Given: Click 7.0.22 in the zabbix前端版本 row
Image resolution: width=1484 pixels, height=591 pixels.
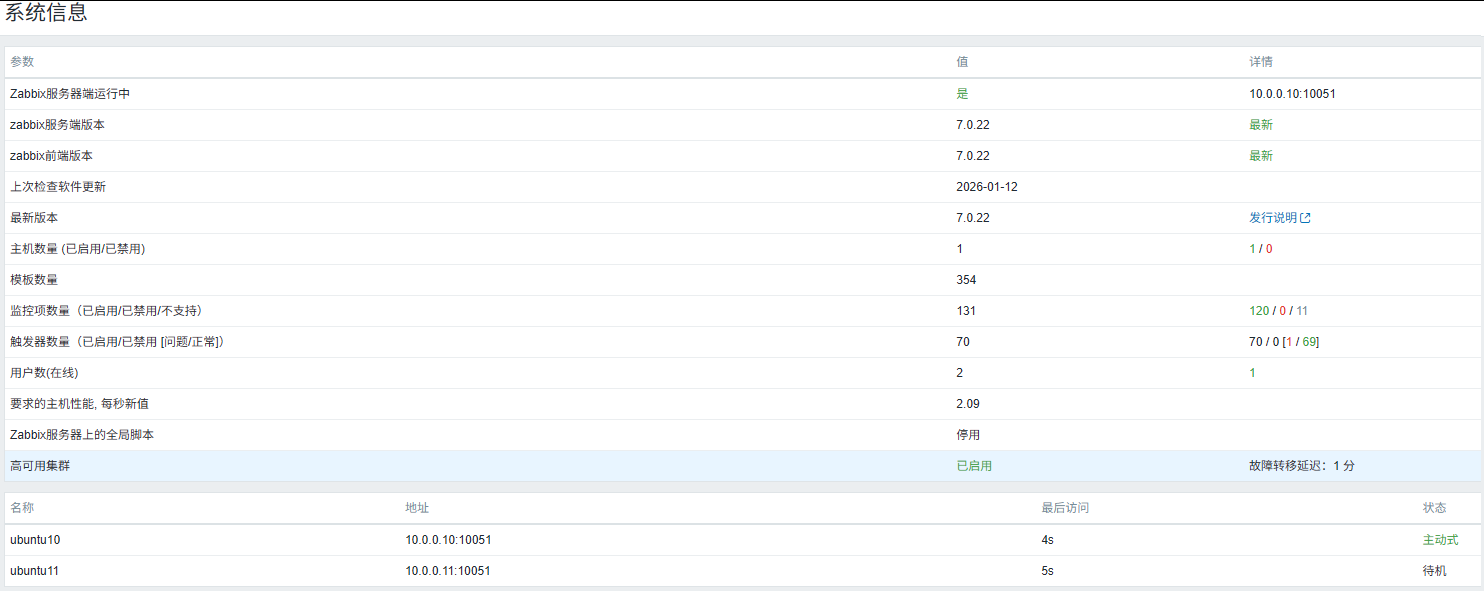Looking at the screenshot, I should click(973, 156).
